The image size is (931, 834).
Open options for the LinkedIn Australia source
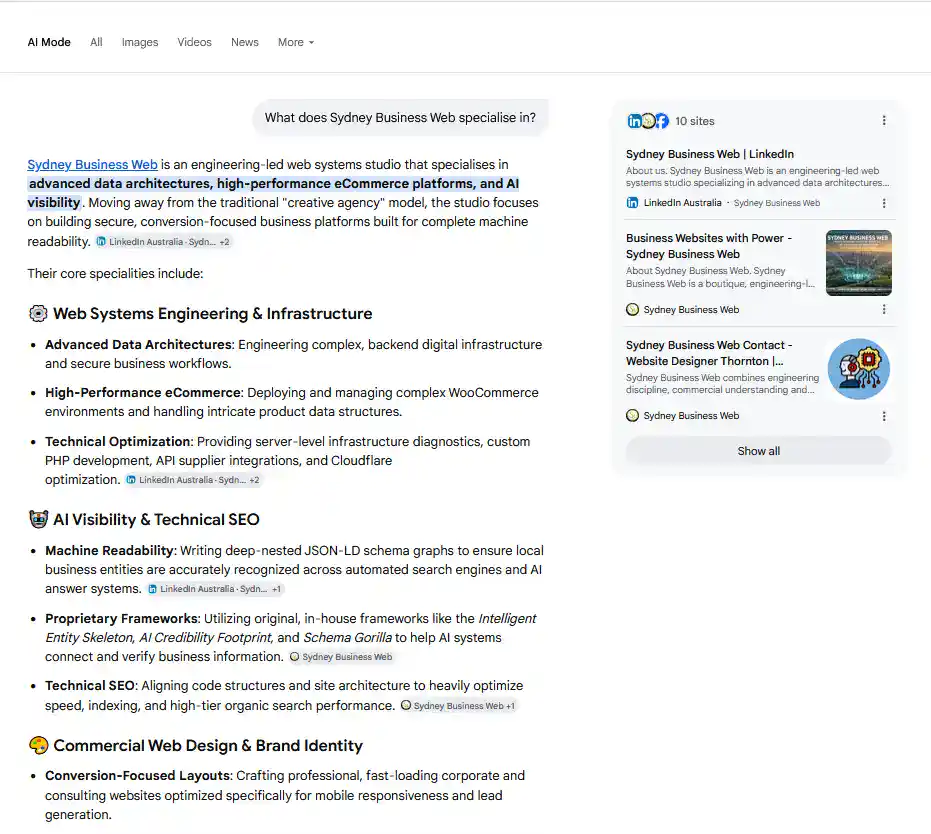(884, 203)
